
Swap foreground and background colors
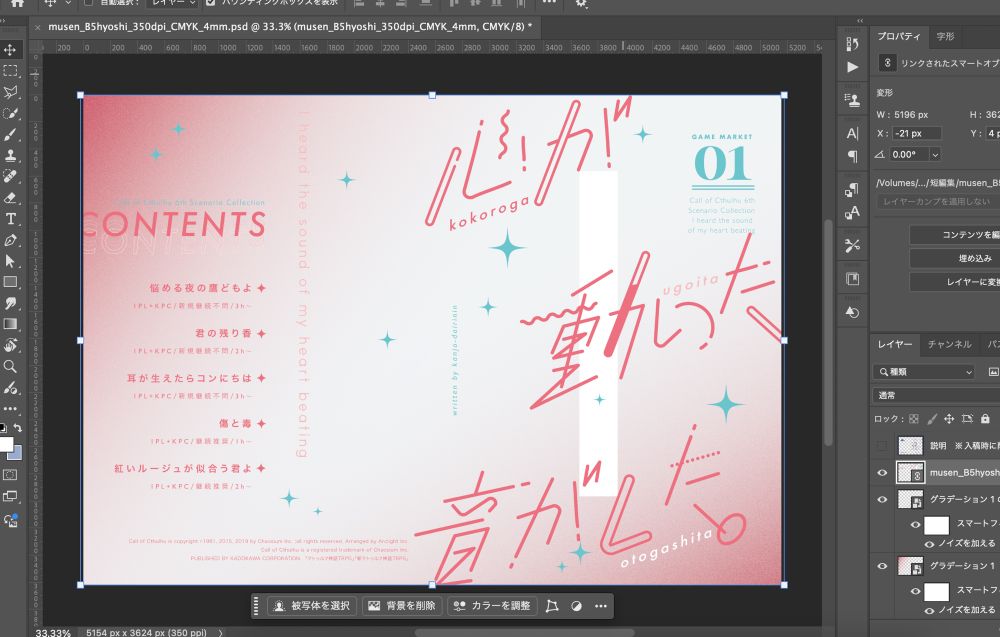pos(18,428)
